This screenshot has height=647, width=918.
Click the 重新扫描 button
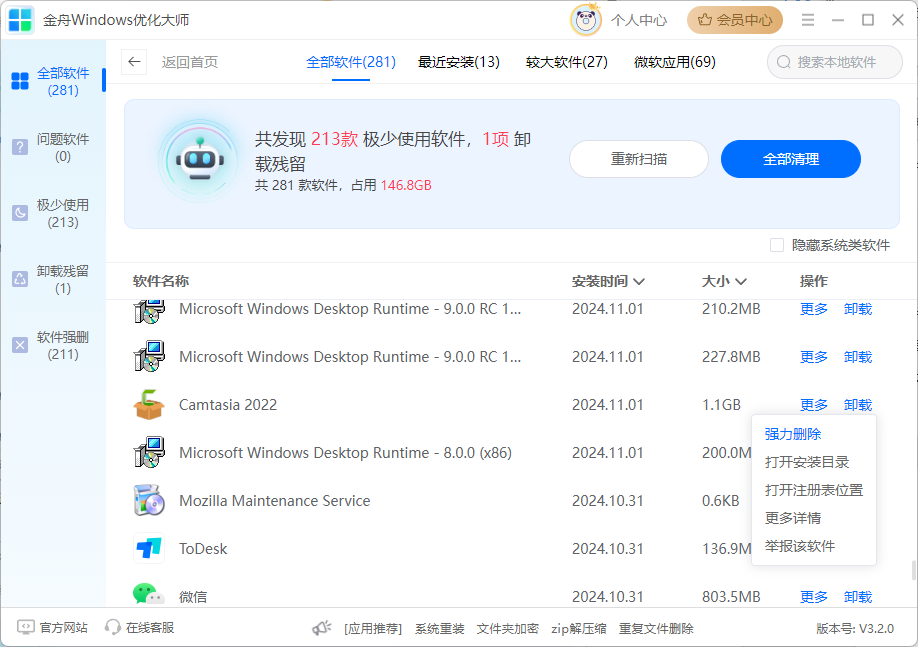pos(639,159)
